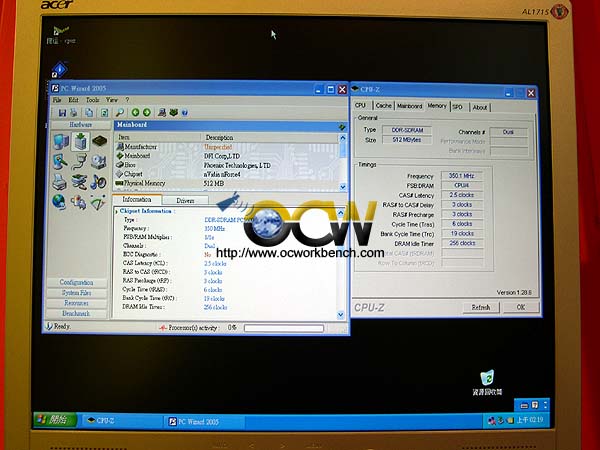Click the green chip icon in the toolbar

[174, 112]
